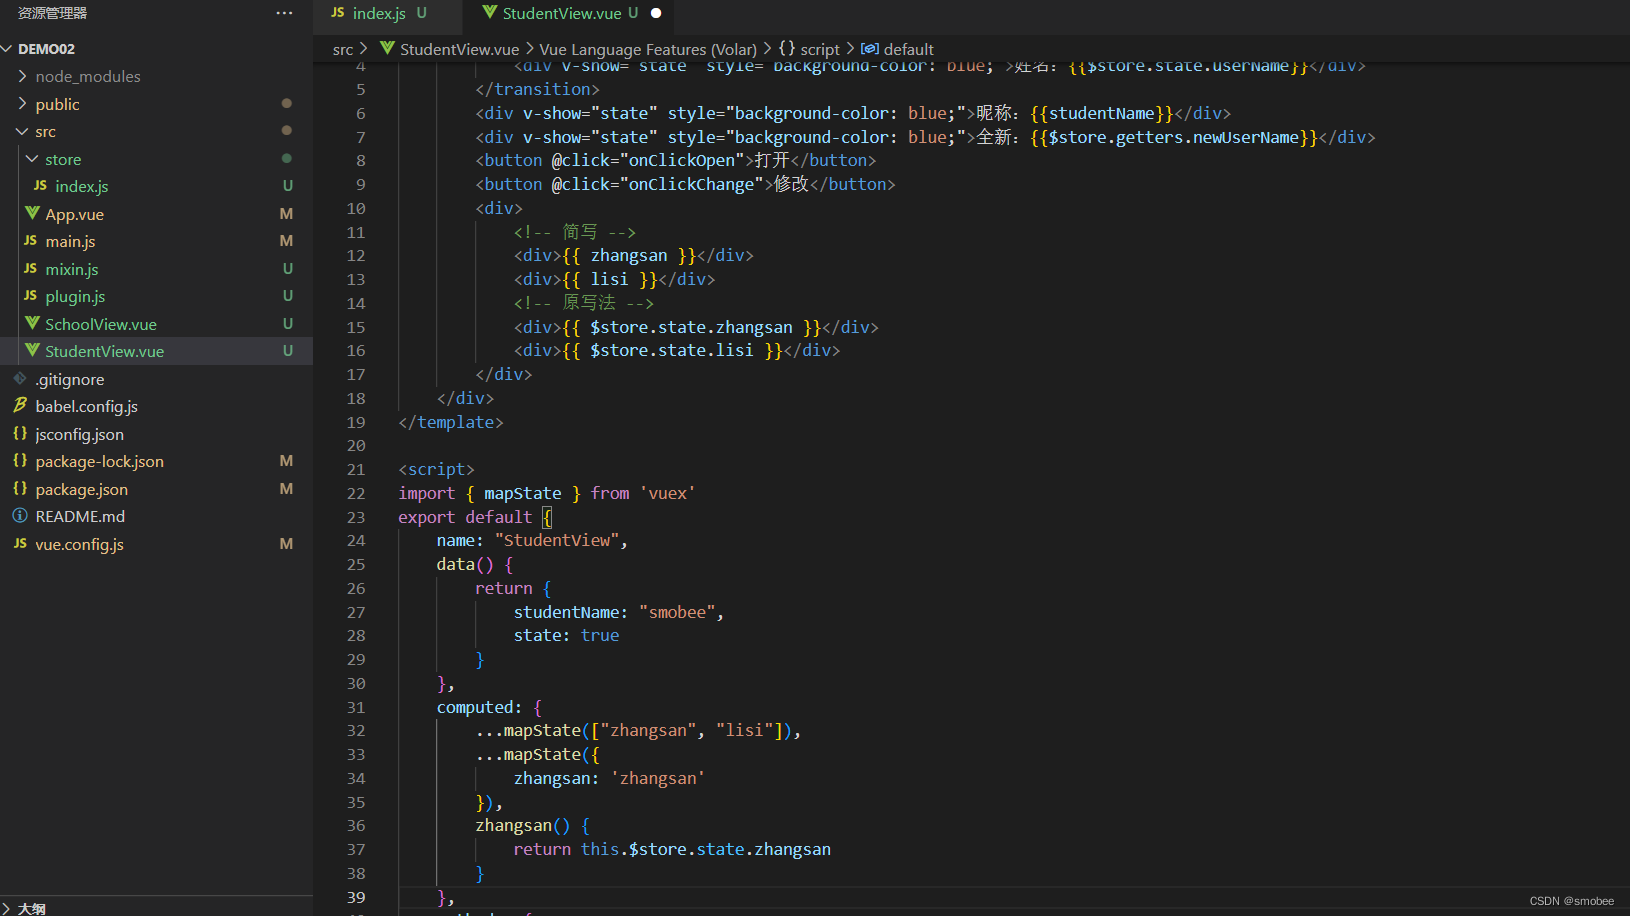Click the "smobee" string on line 27
1630x916 pixels.
point(678,612)
